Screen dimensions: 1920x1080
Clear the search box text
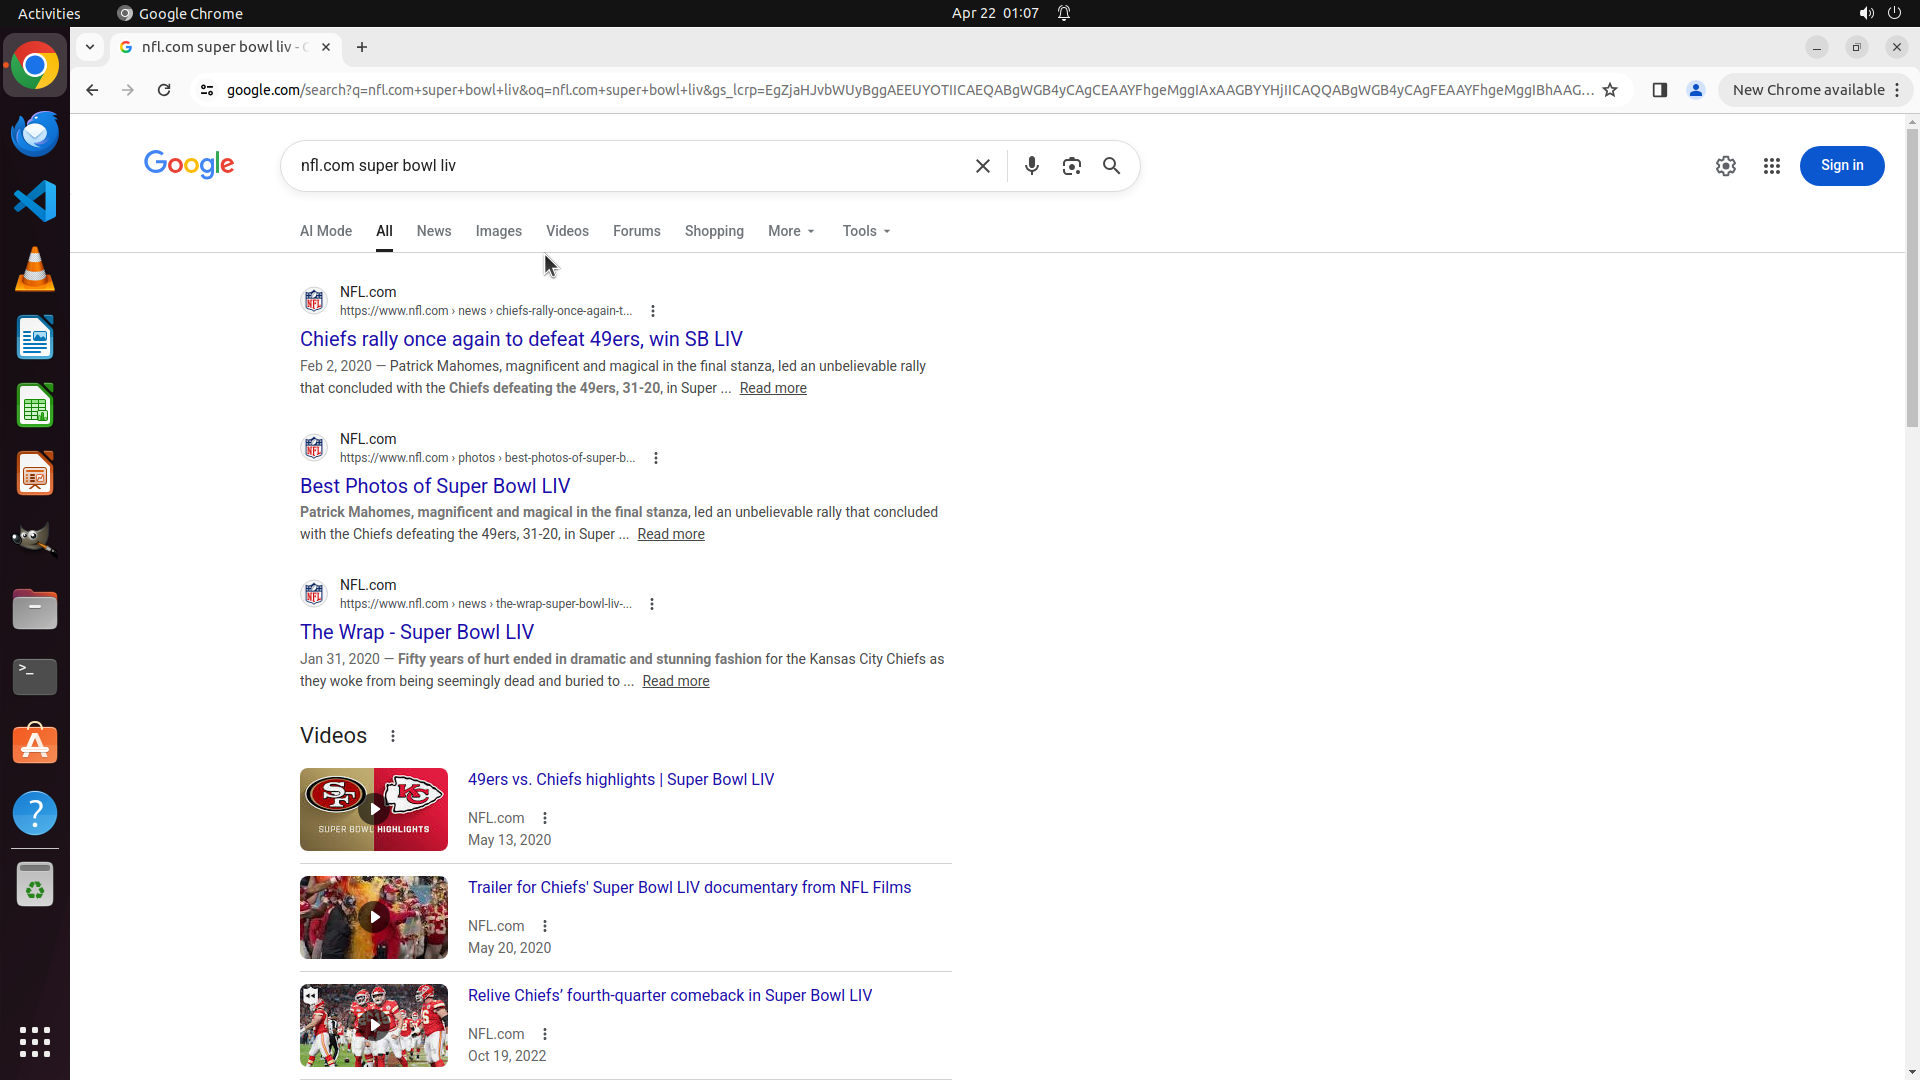982,166
